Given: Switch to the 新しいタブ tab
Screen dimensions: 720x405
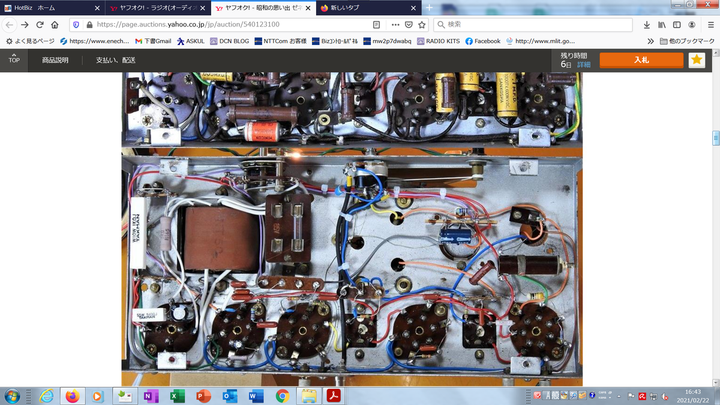Looking at the screenshot, I should pyautogui.click(x=350, y=7).
